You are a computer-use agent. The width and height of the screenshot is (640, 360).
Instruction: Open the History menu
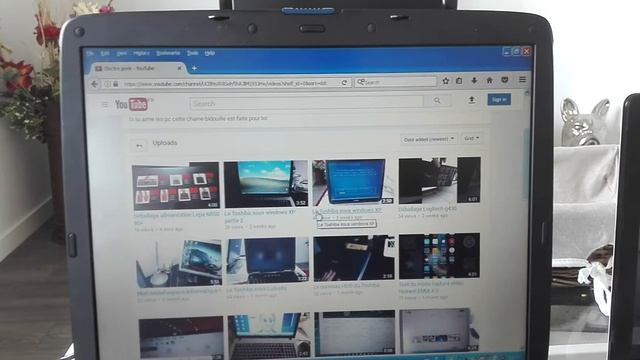141,53
